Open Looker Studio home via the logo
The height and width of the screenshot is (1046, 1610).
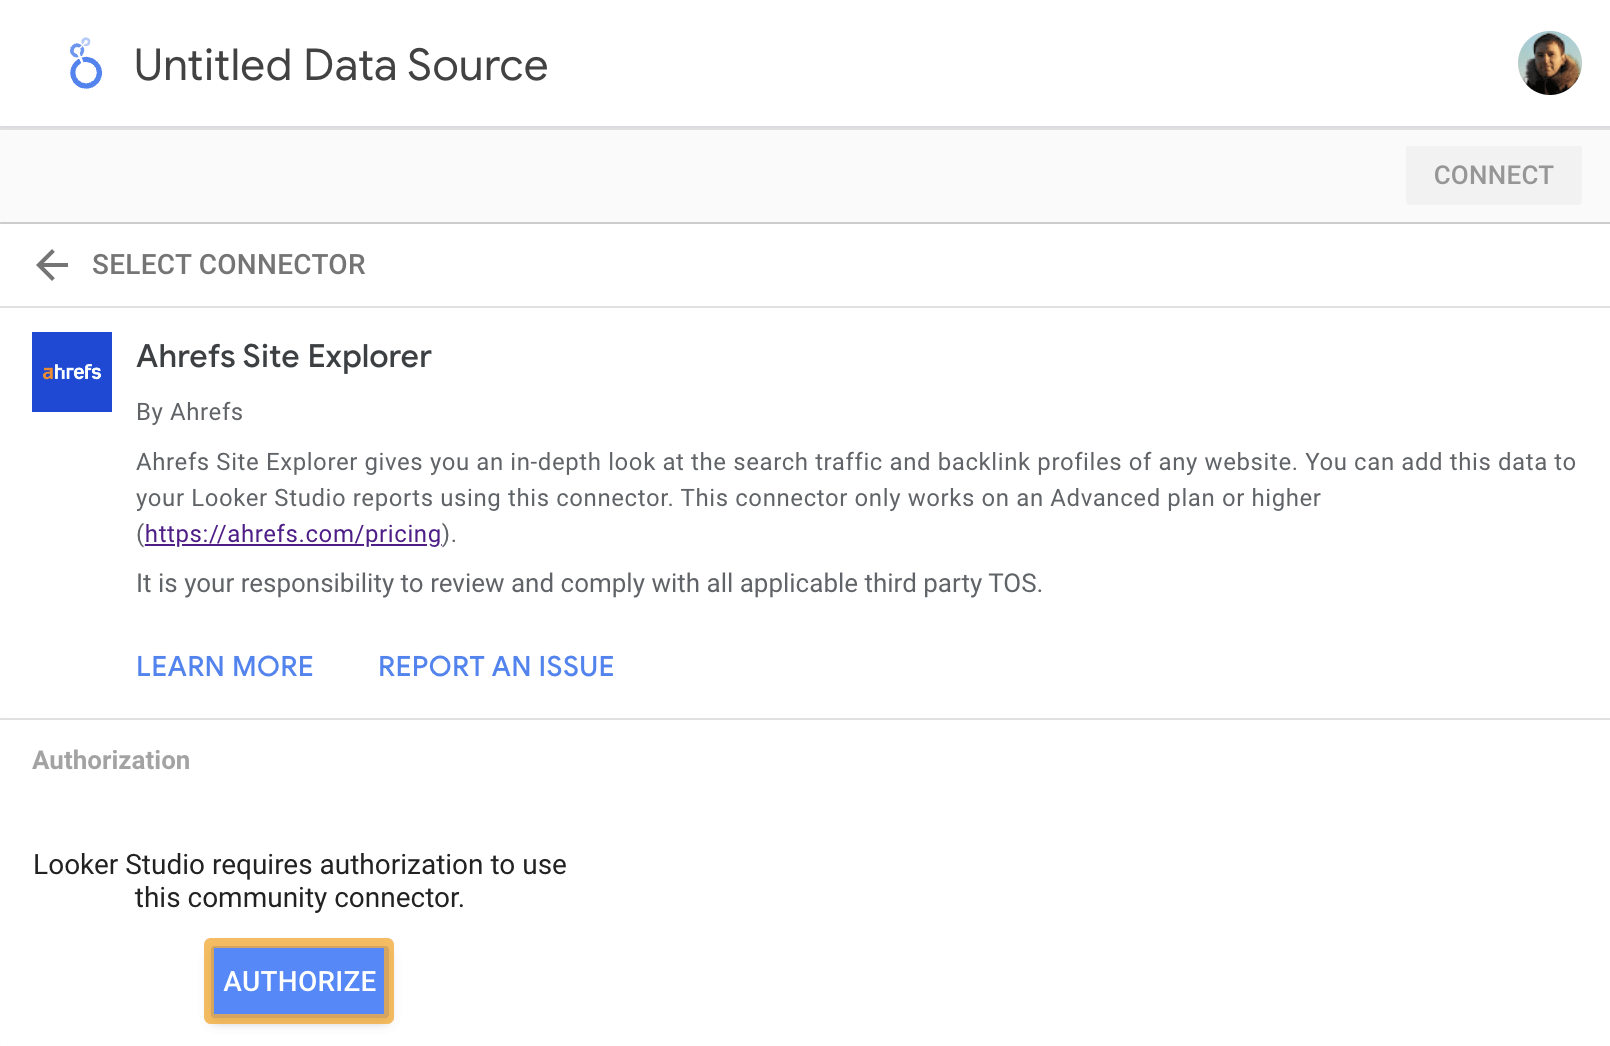85,63
